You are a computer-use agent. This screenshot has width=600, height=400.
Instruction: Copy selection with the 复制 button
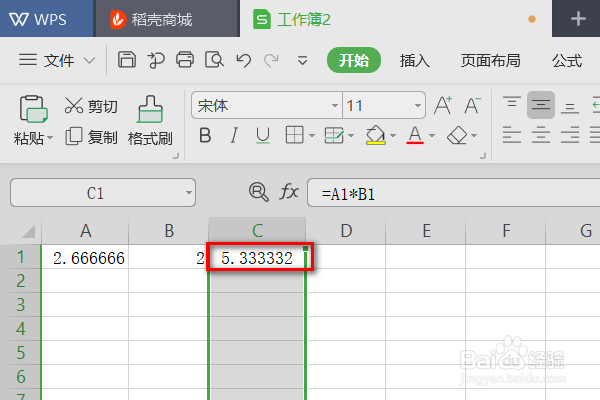(91, 137)
